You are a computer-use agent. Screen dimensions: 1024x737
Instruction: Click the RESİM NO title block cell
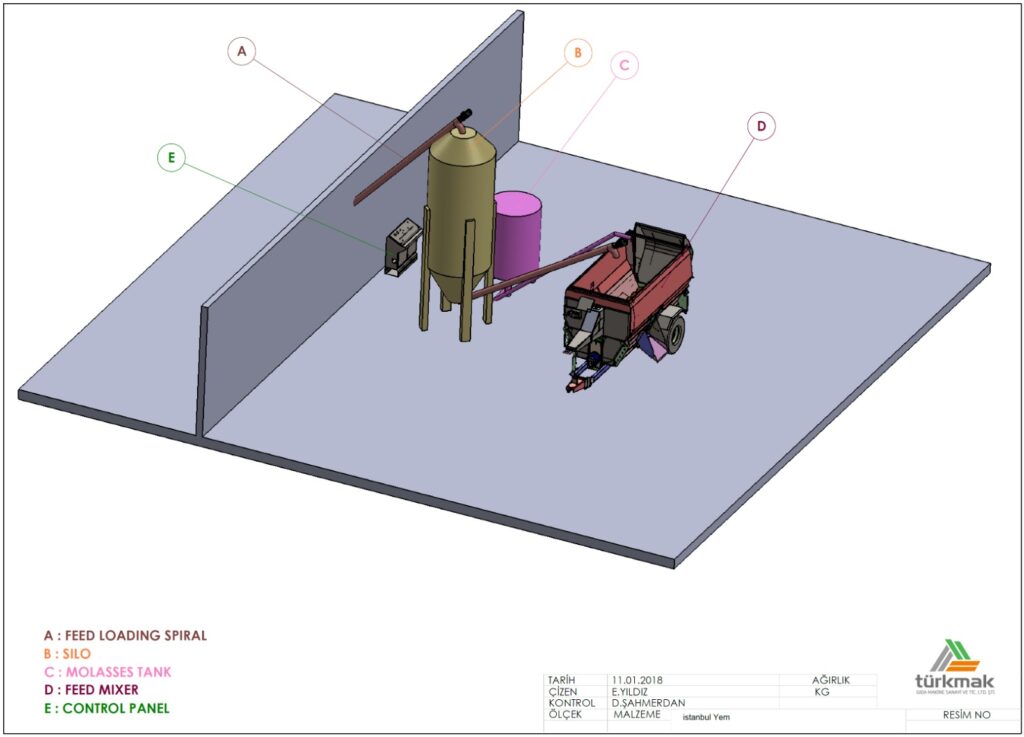pos(966,715)
